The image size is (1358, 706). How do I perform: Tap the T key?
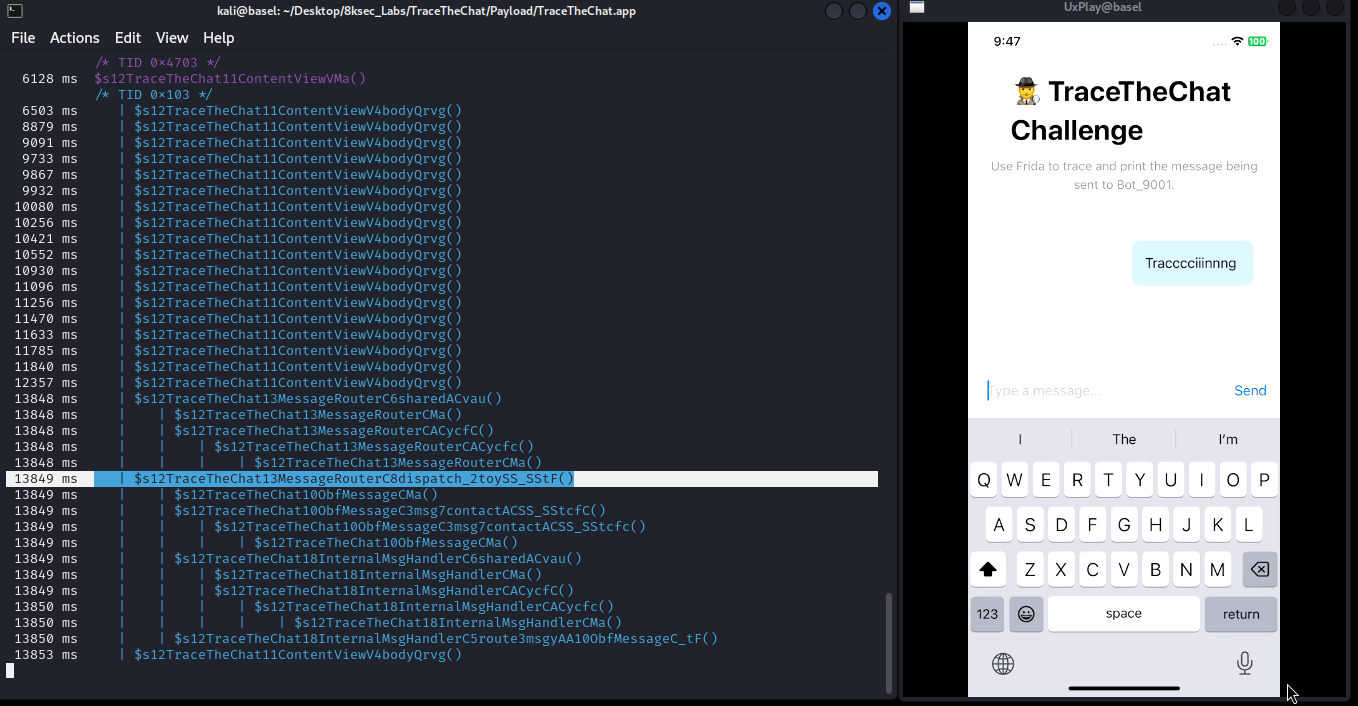click(1108, 480)
